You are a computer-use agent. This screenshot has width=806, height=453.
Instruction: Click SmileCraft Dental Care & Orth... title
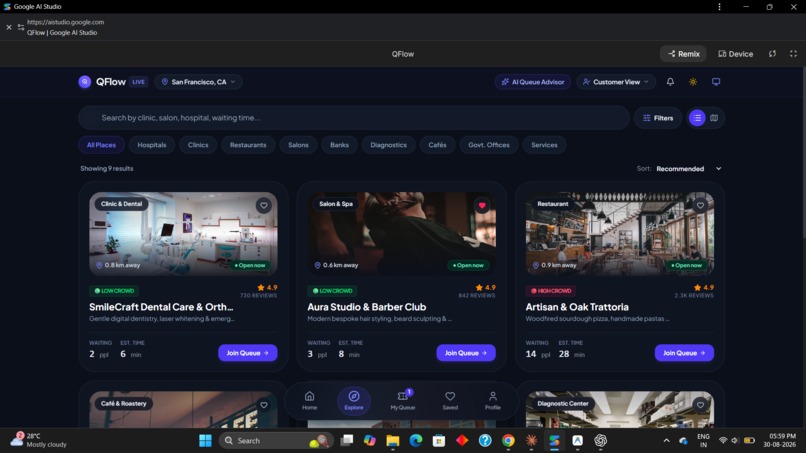(x=161, y=307)
